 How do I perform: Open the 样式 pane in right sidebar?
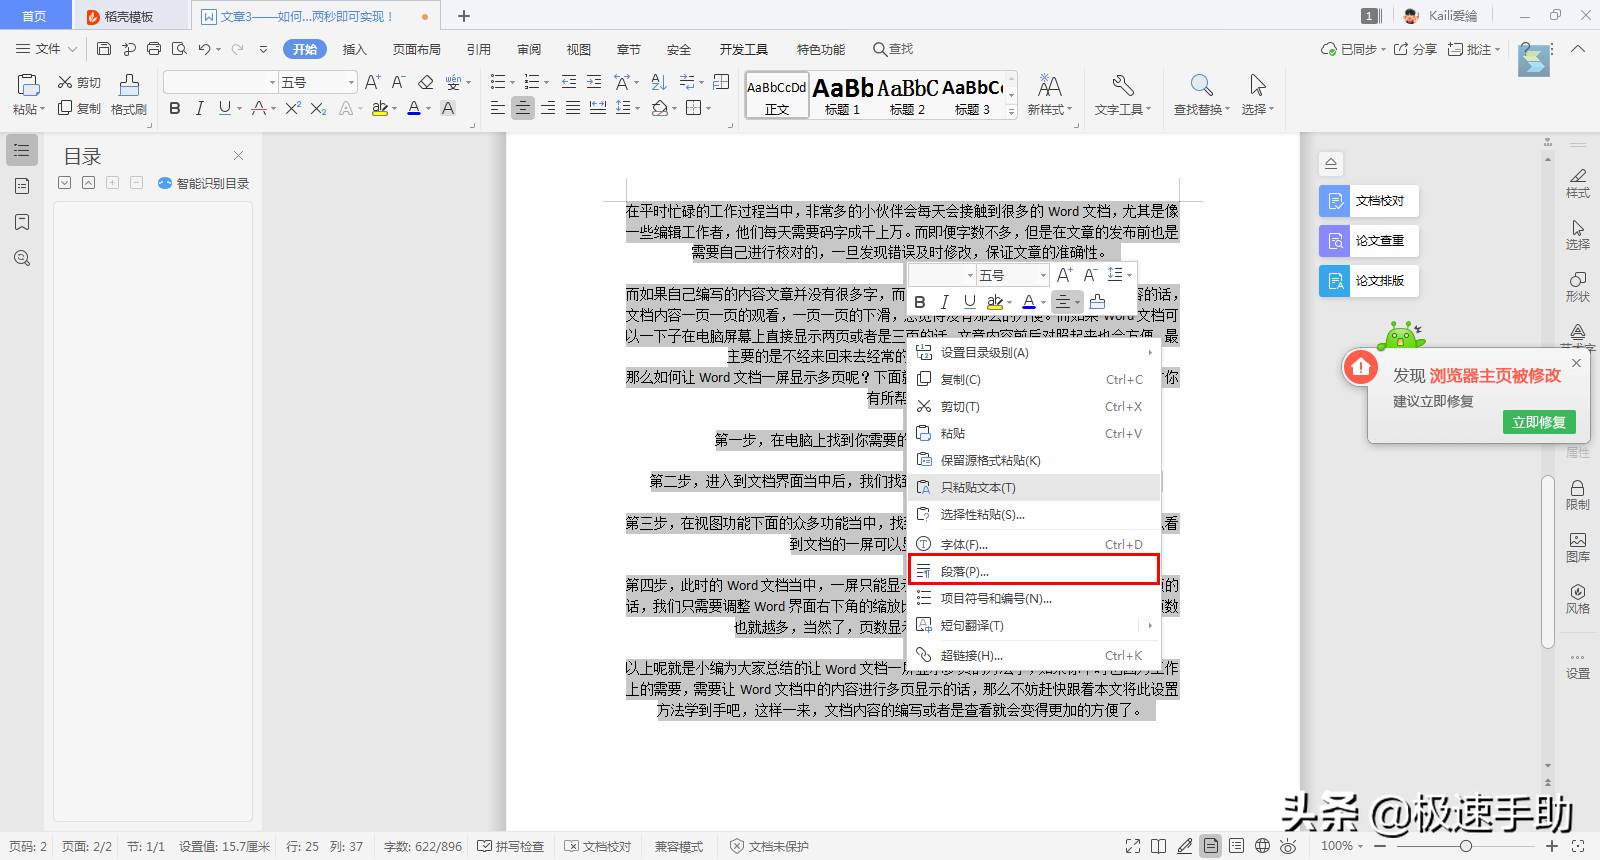point(1578,183)
